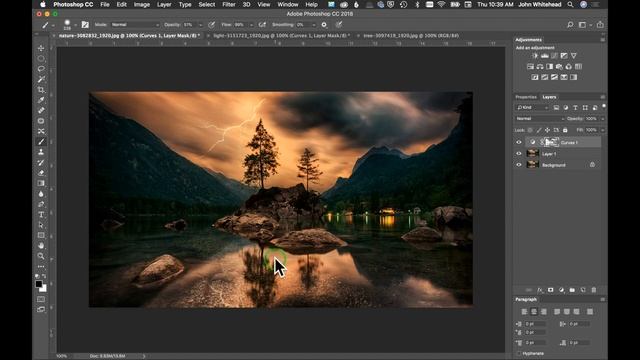
Task: Open Smoothing value dropdown
Action: pyautogui.click(x=313, y=25)
